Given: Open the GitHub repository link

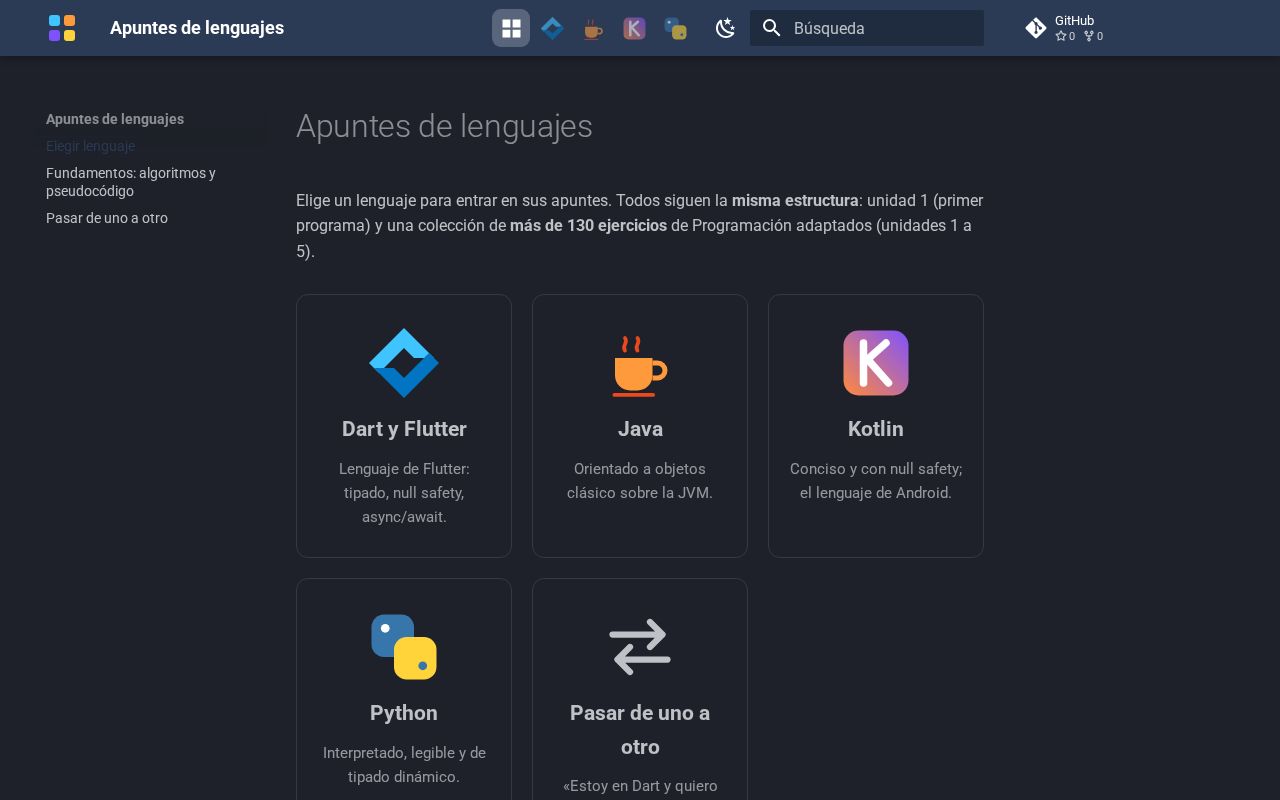Looking at the screenshot, I should point(1066,28).
